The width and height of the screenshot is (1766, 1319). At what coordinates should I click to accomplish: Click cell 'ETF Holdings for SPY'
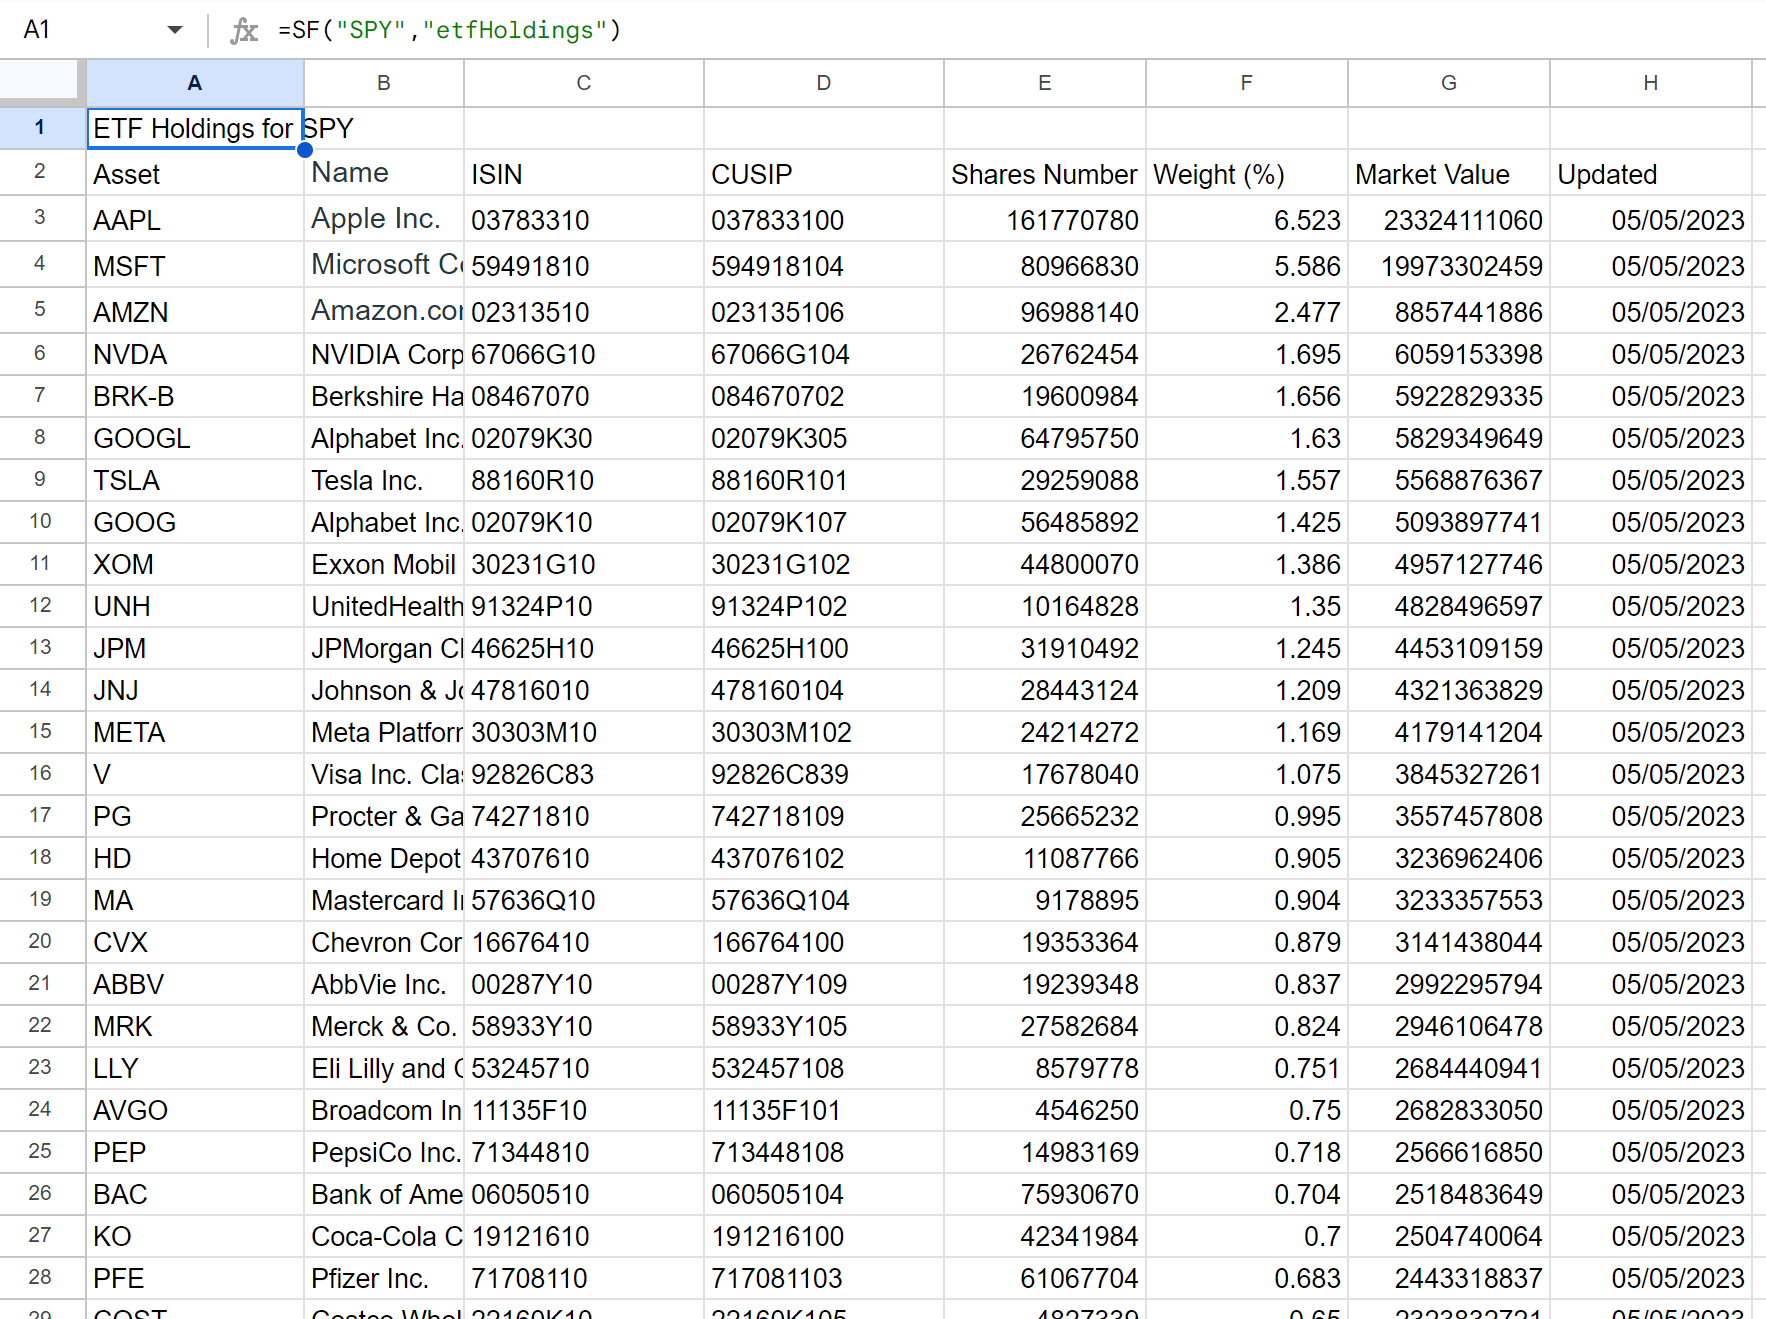[195, 129]
